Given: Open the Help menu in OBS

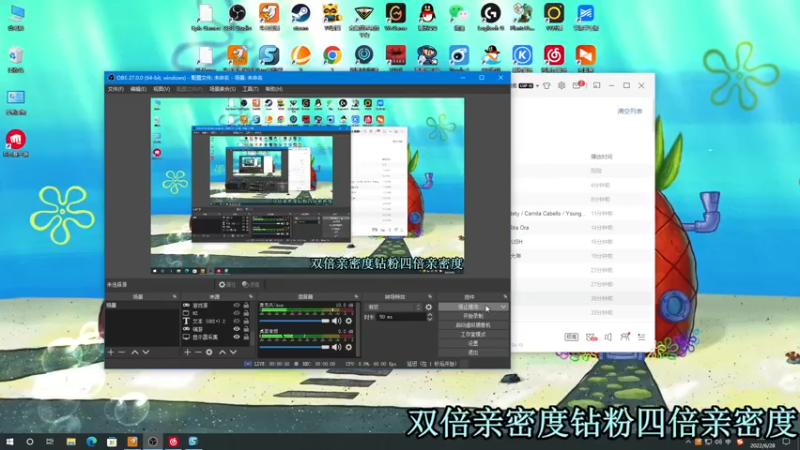Looking at the screenshot, I should [274, 89].
